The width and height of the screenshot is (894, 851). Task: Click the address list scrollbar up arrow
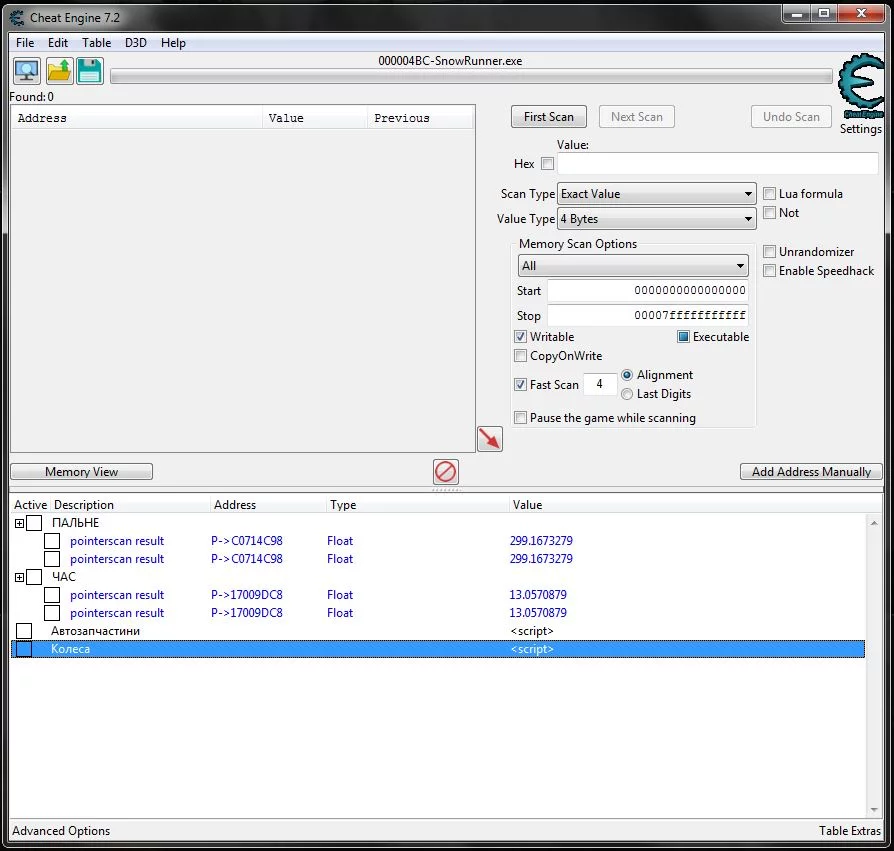coord(874,523)
